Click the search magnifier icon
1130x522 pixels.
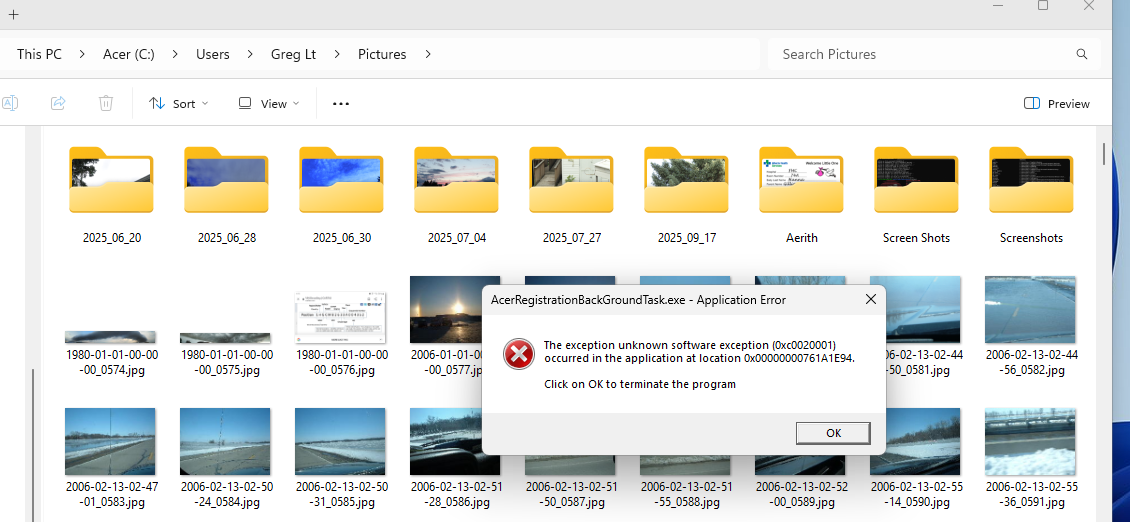point(1082,54)
